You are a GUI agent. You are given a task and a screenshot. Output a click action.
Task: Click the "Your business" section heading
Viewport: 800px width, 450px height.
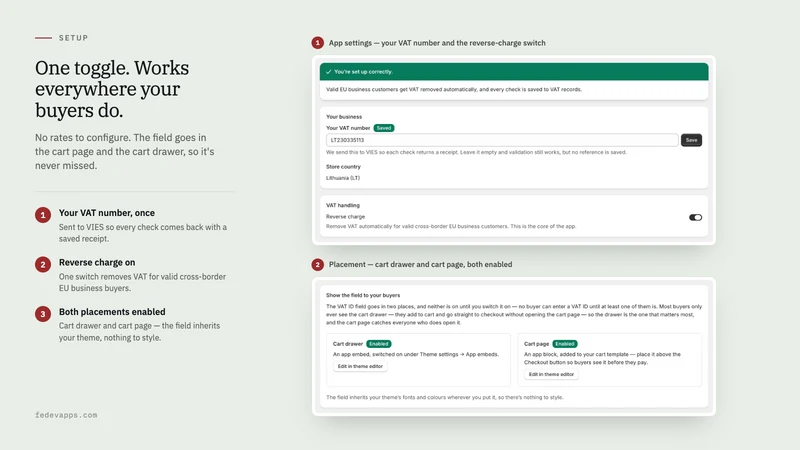pos(344,117)
